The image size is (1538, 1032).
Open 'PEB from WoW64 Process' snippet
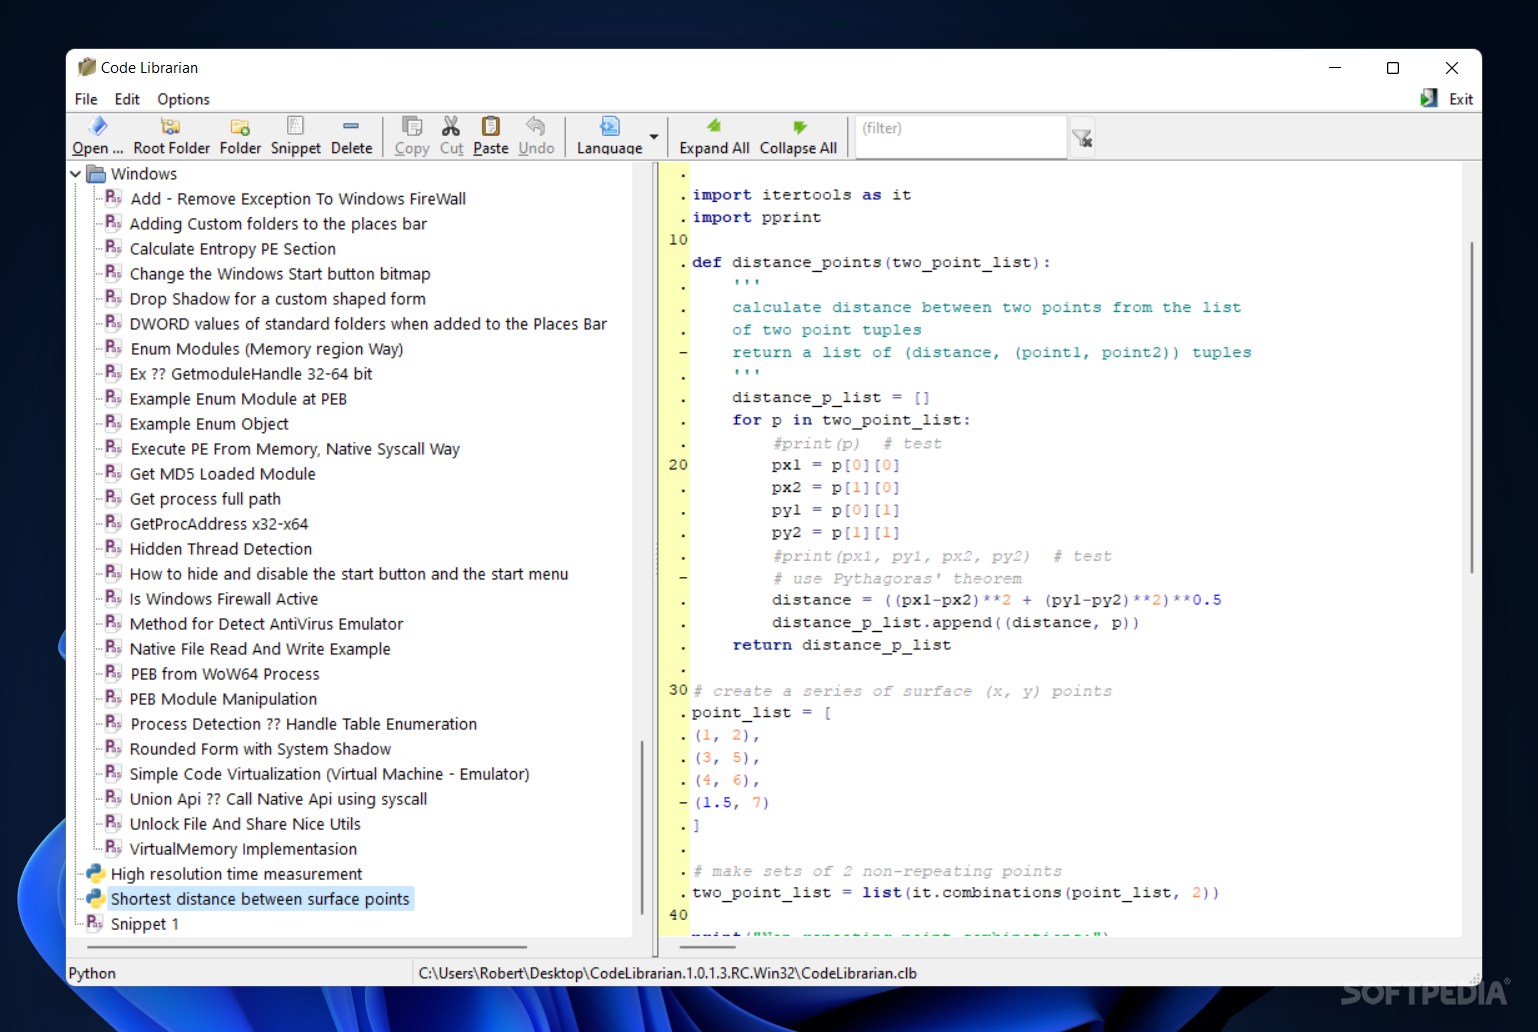(225, 674)
